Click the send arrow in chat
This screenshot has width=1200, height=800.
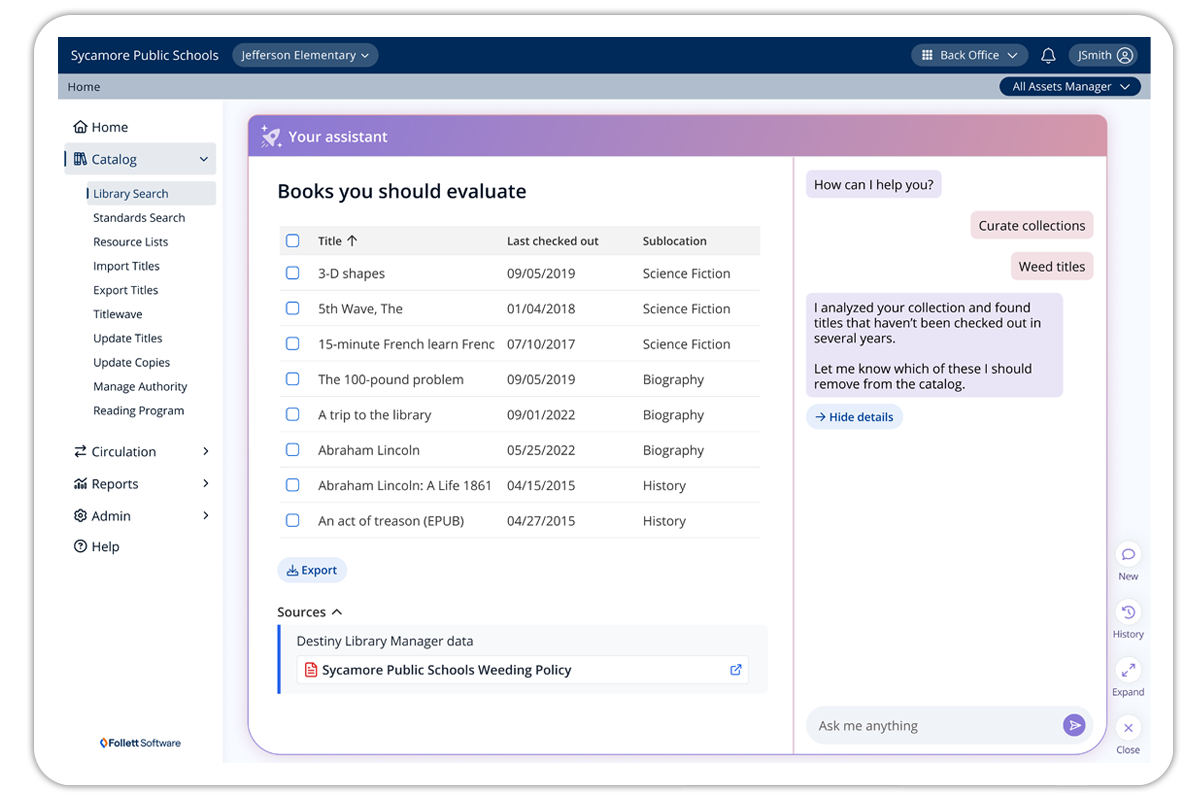(x=1074, y=726)
